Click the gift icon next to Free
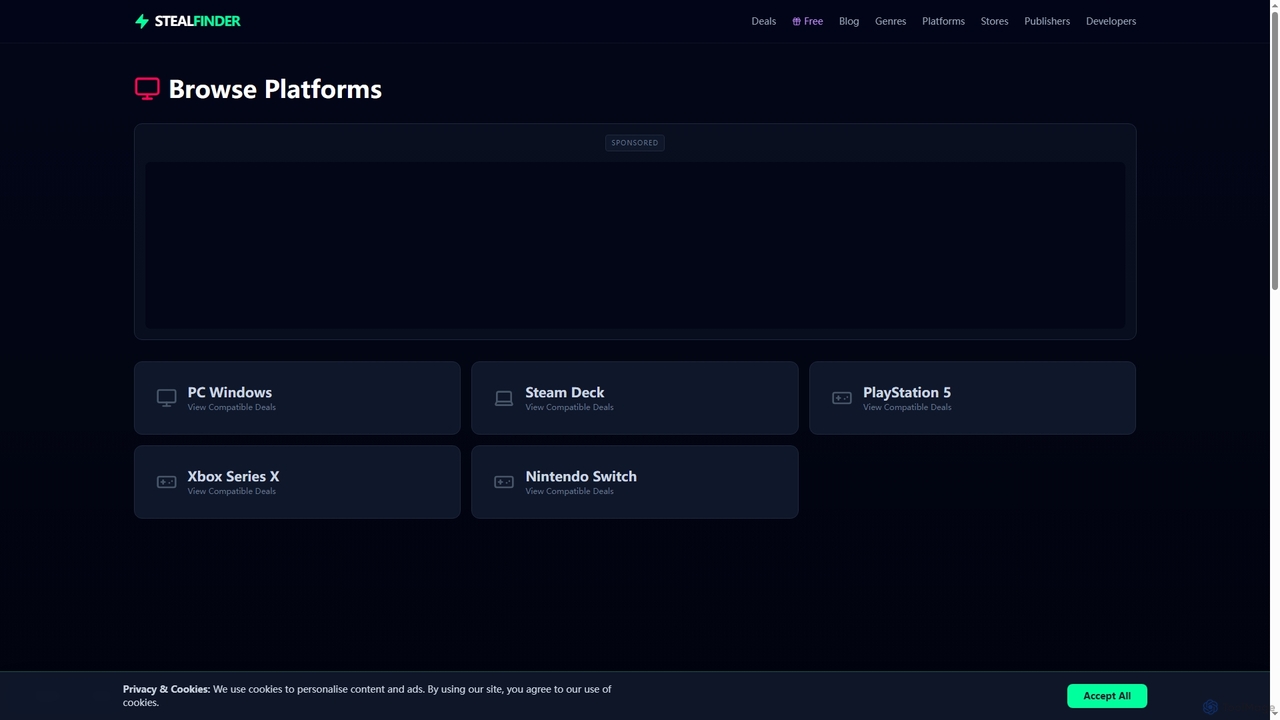The image size is (1280, 720). (x=796, y=21)
